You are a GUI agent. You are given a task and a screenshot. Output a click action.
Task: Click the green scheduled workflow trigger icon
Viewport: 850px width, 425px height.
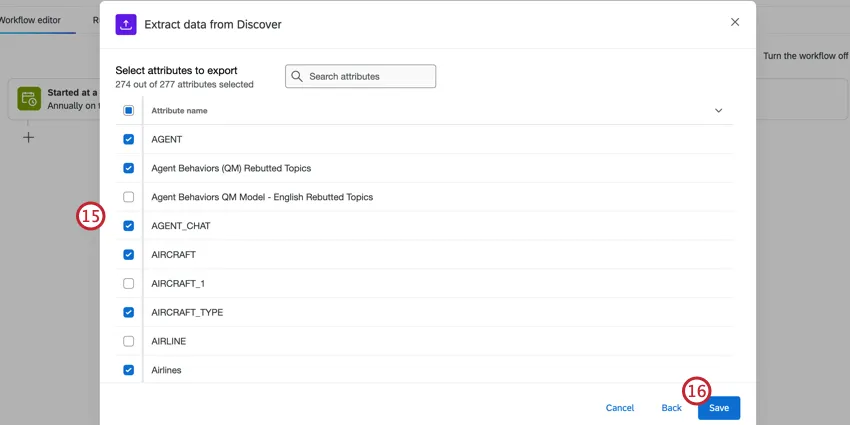[29, 98]
